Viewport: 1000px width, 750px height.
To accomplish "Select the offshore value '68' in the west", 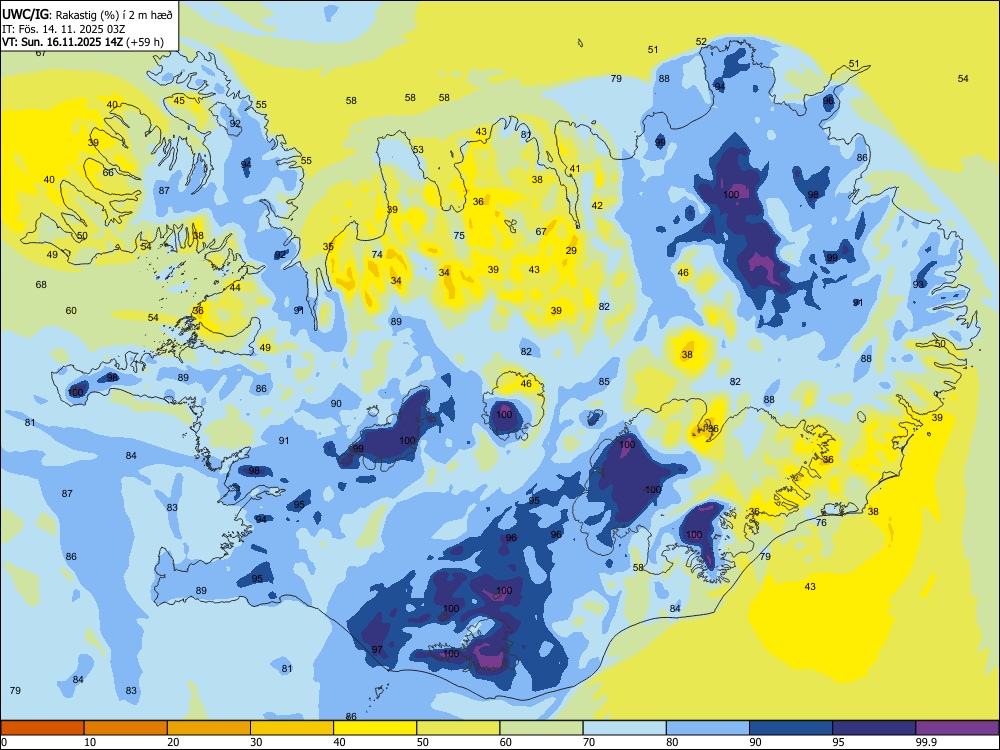I will 41,284.
